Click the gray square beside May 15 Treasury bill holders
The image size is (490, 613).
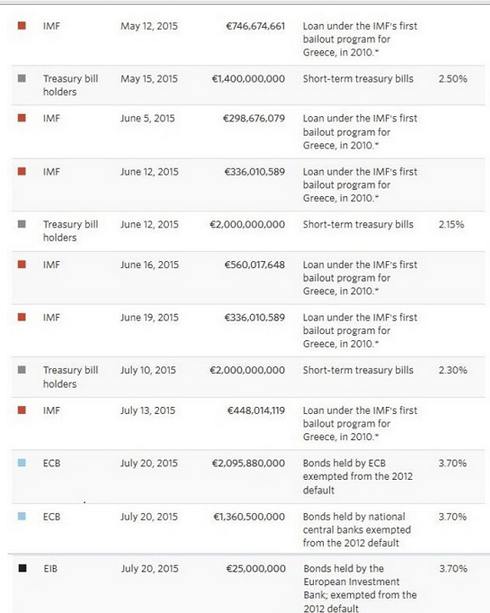click(x=22, y=78)
